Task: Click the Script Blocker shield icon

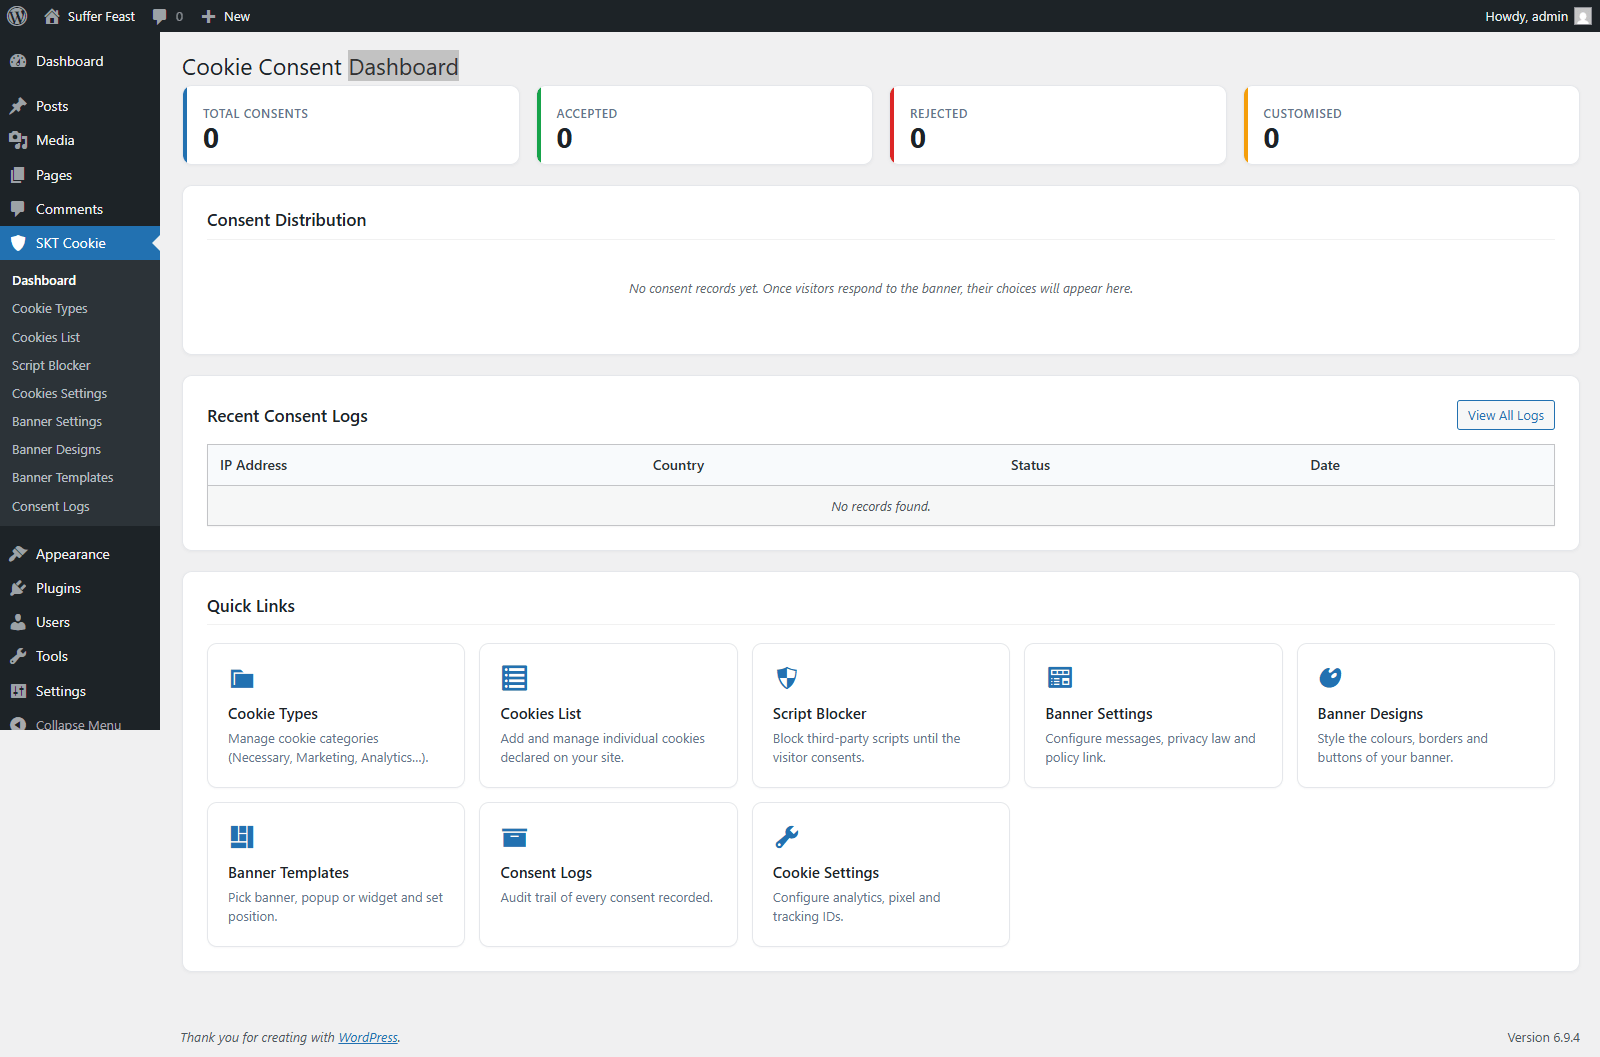Action: pyautogui.click(x=786, y=677)
